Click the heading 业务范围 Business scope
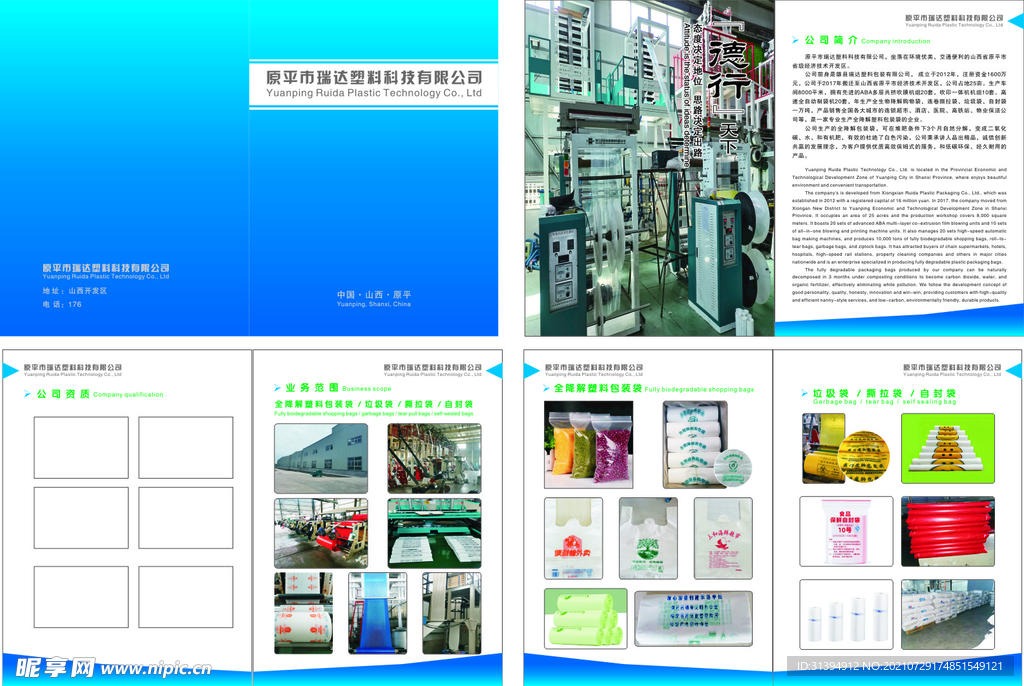 [332, 387]
